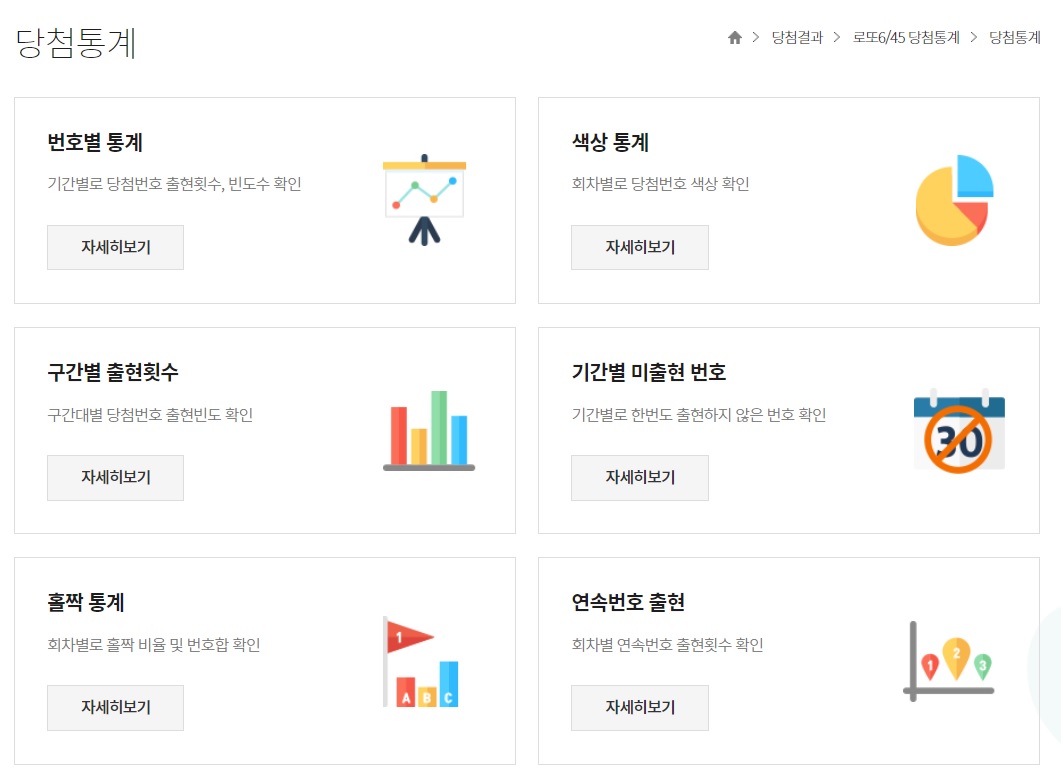The image size is (1061, 783).
Task: Click the home icon in the breadcrumb
Action: (735, 37)
